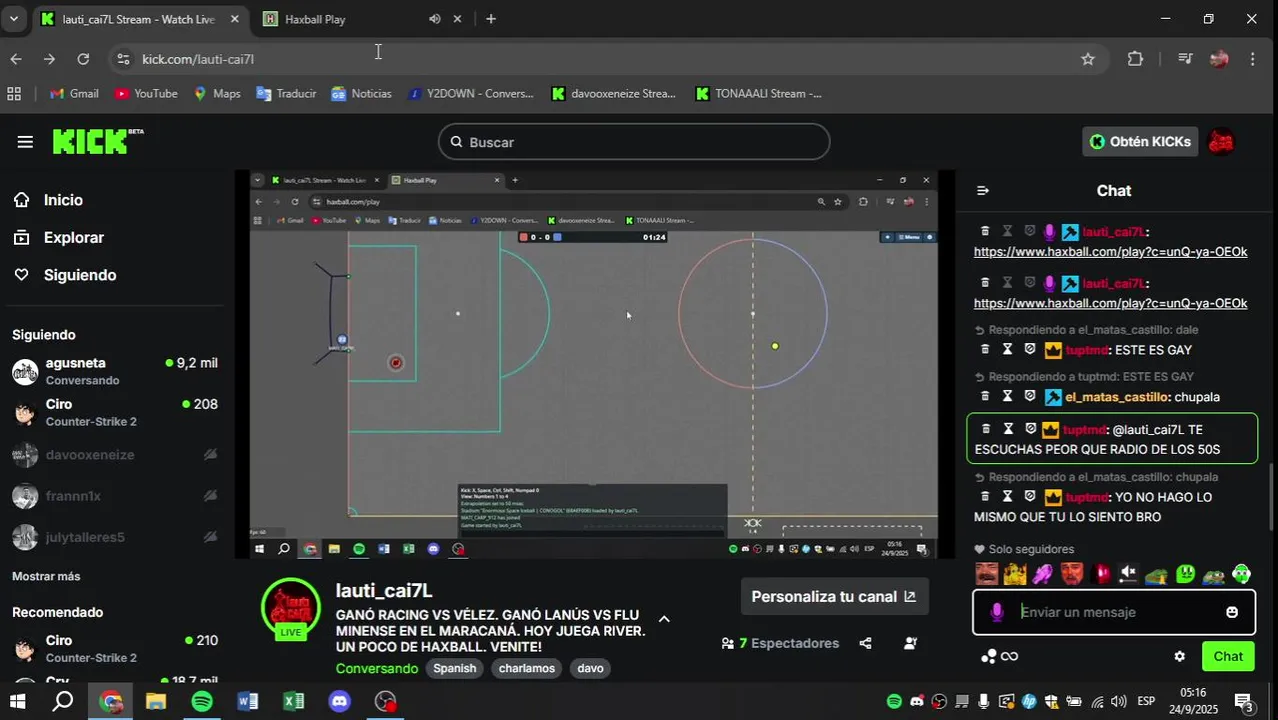Open second haxball.com room link in chat

1110,303
